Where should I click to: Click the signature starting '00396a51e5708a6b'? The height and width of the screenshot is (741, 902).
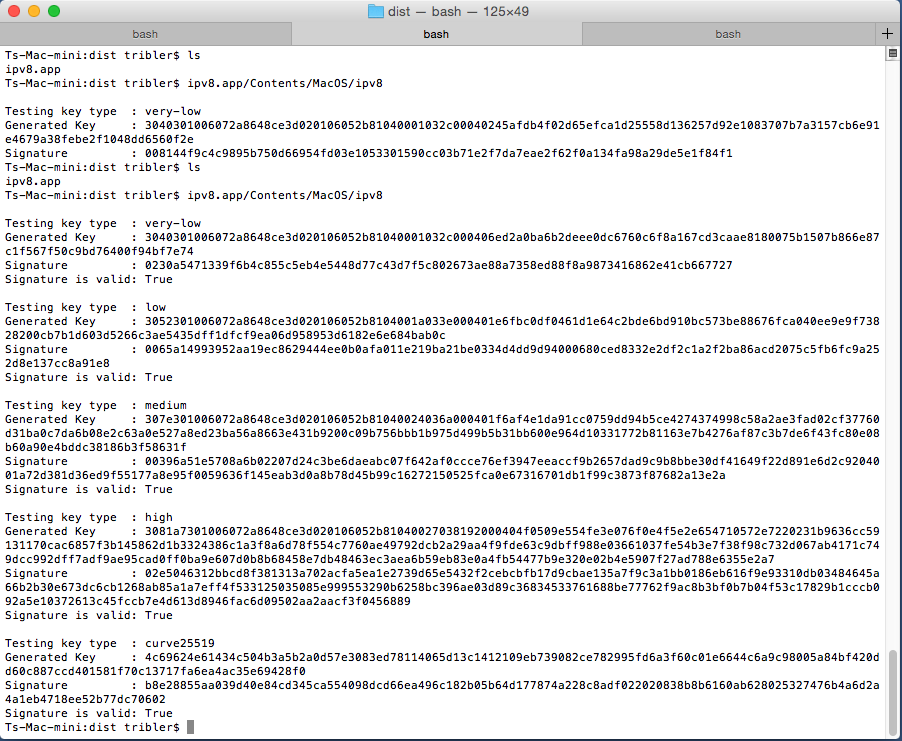pyautogui.click(x=512, y=461)
